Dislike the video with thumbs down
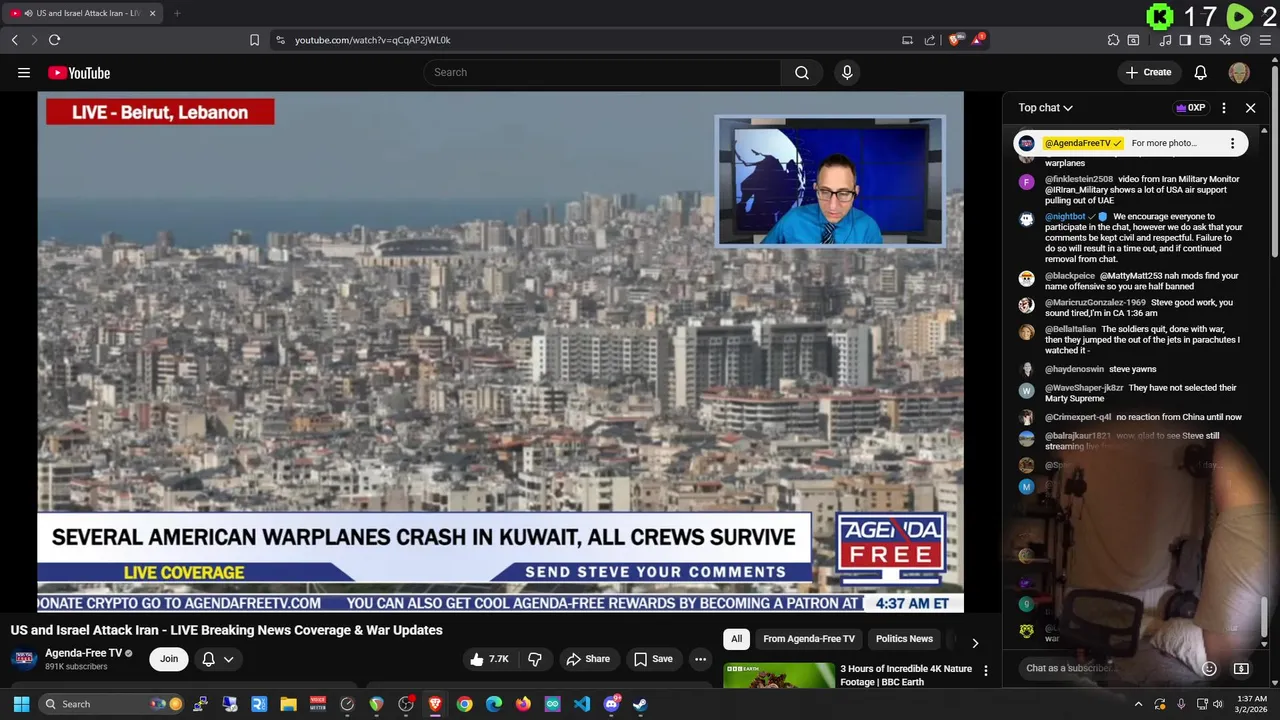 click(535, 659)
